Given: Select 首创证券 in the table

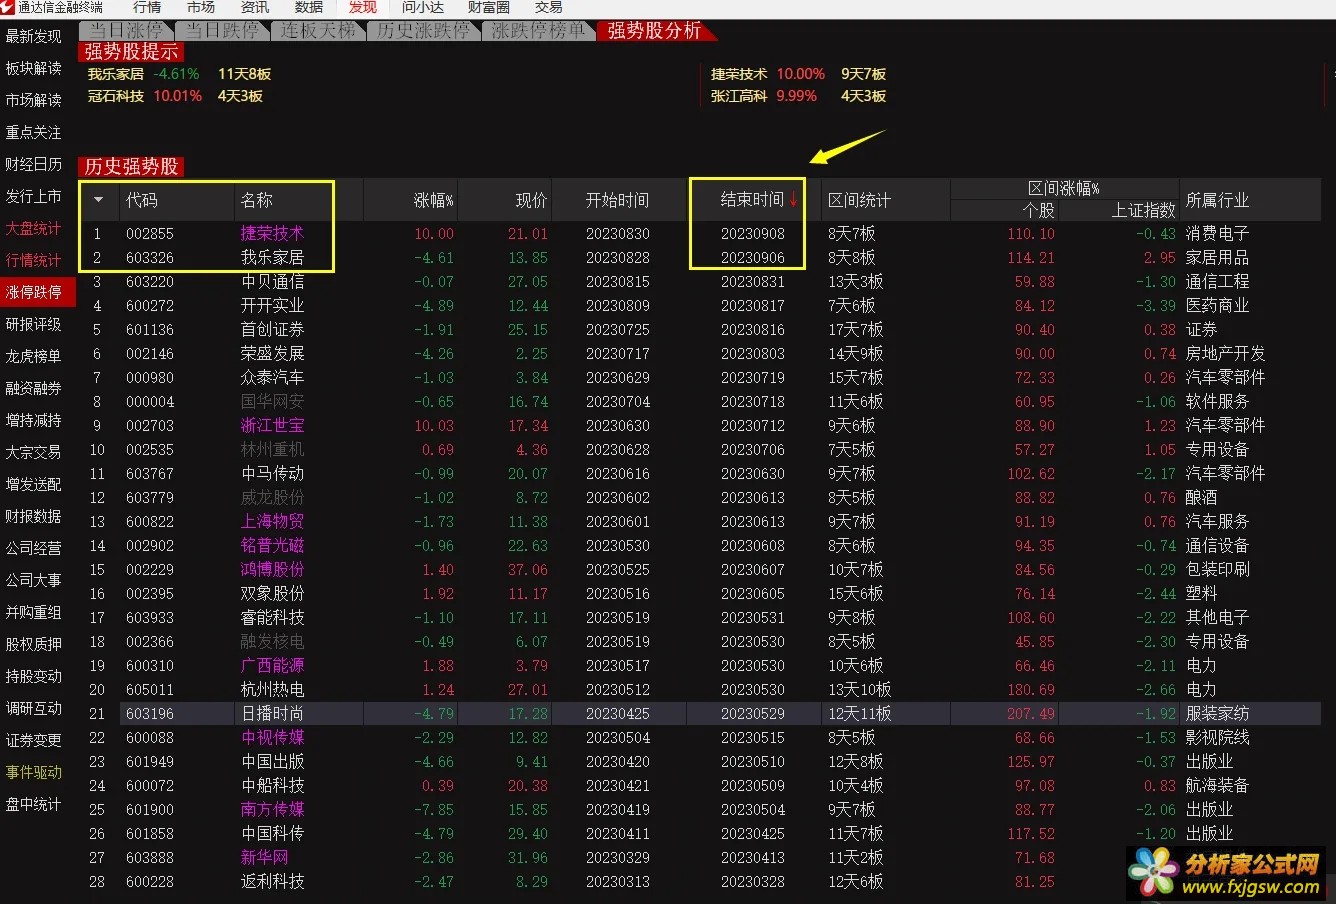Looking at the screenshot, I should 272,329.
